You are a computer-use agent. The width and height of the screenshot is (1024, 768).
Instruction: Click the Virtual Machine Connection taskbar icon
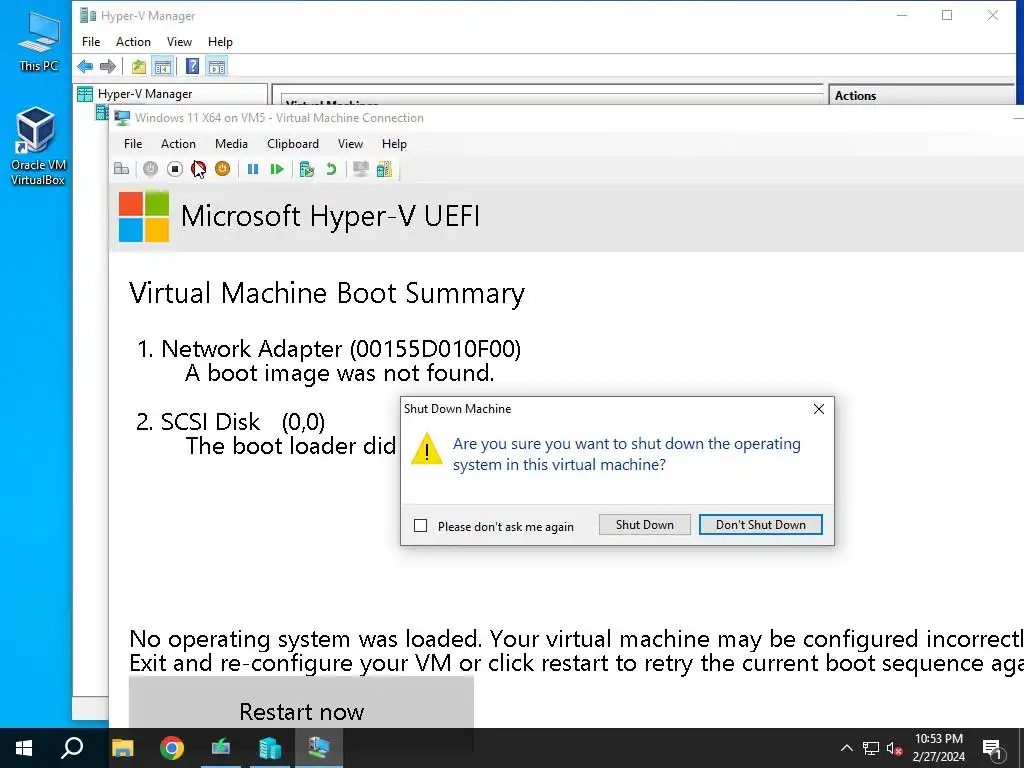[319, 748]
